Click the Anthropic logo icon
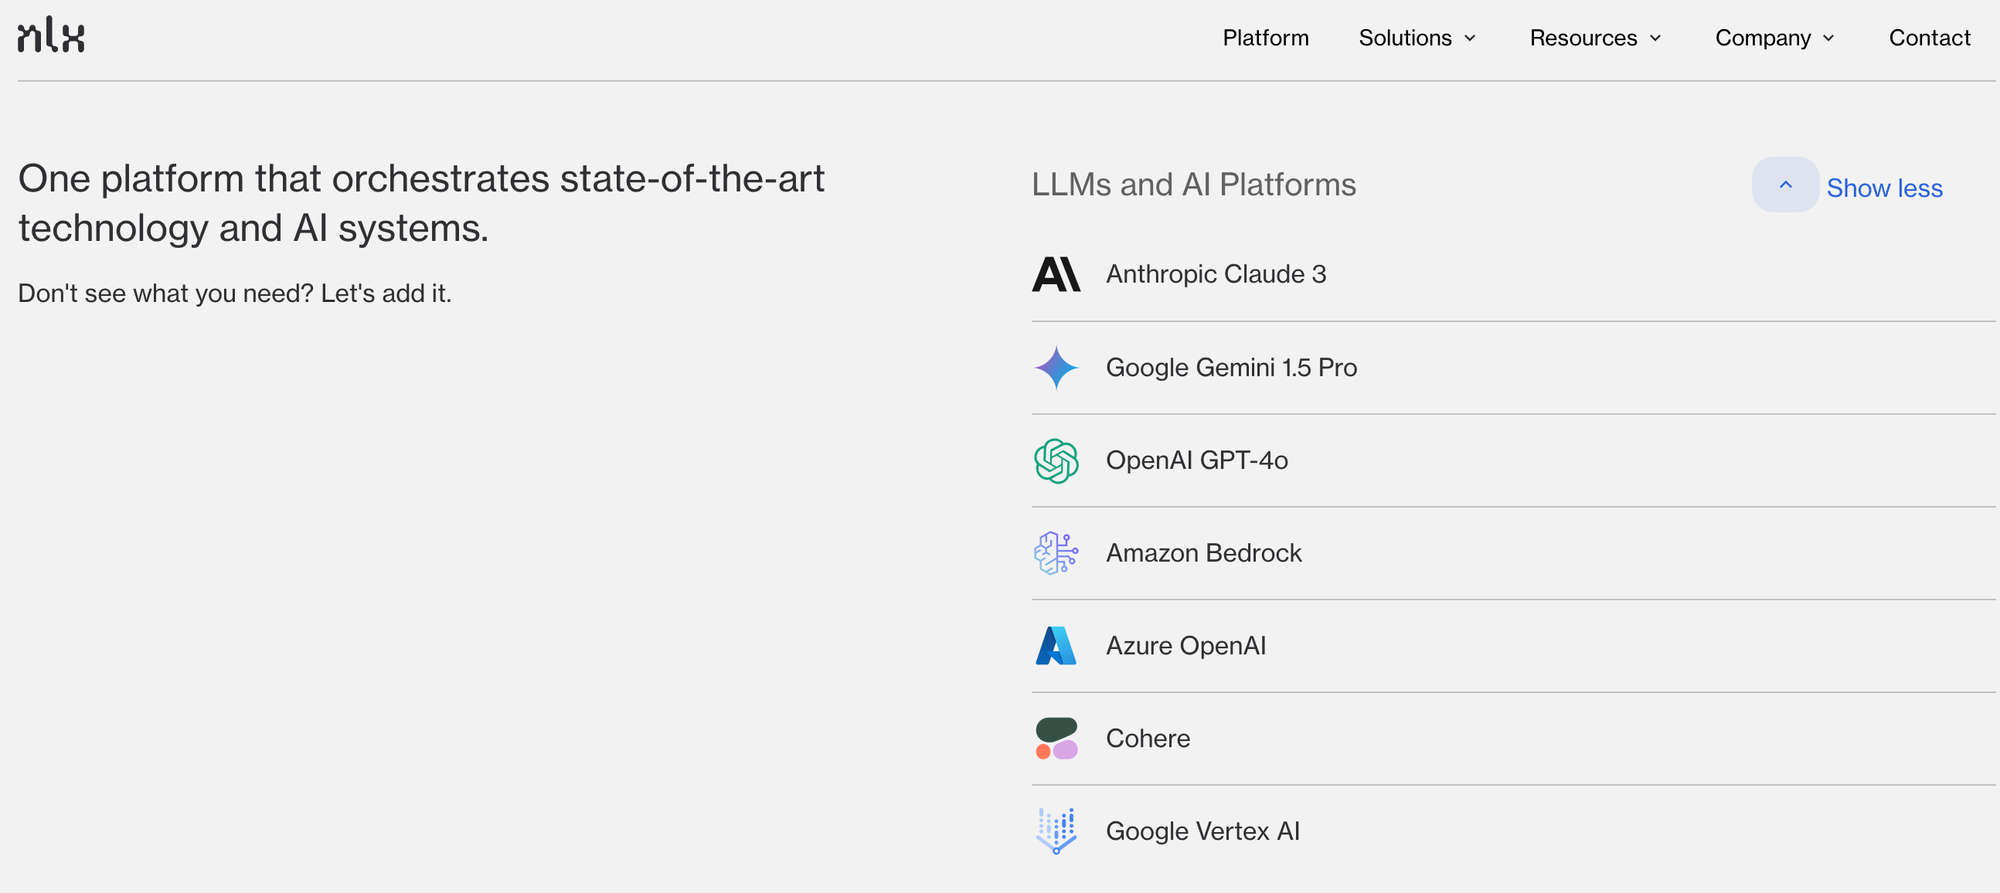This screenshot has height=893, width=2000. 1056,274
